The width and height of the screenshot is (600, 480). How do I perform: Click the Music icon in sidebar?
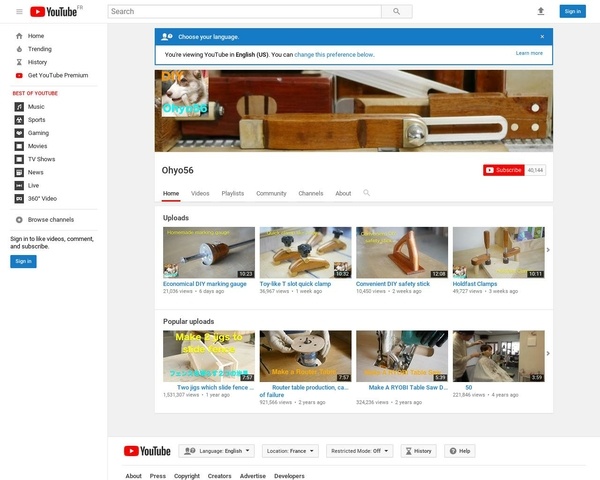(19, 107)
